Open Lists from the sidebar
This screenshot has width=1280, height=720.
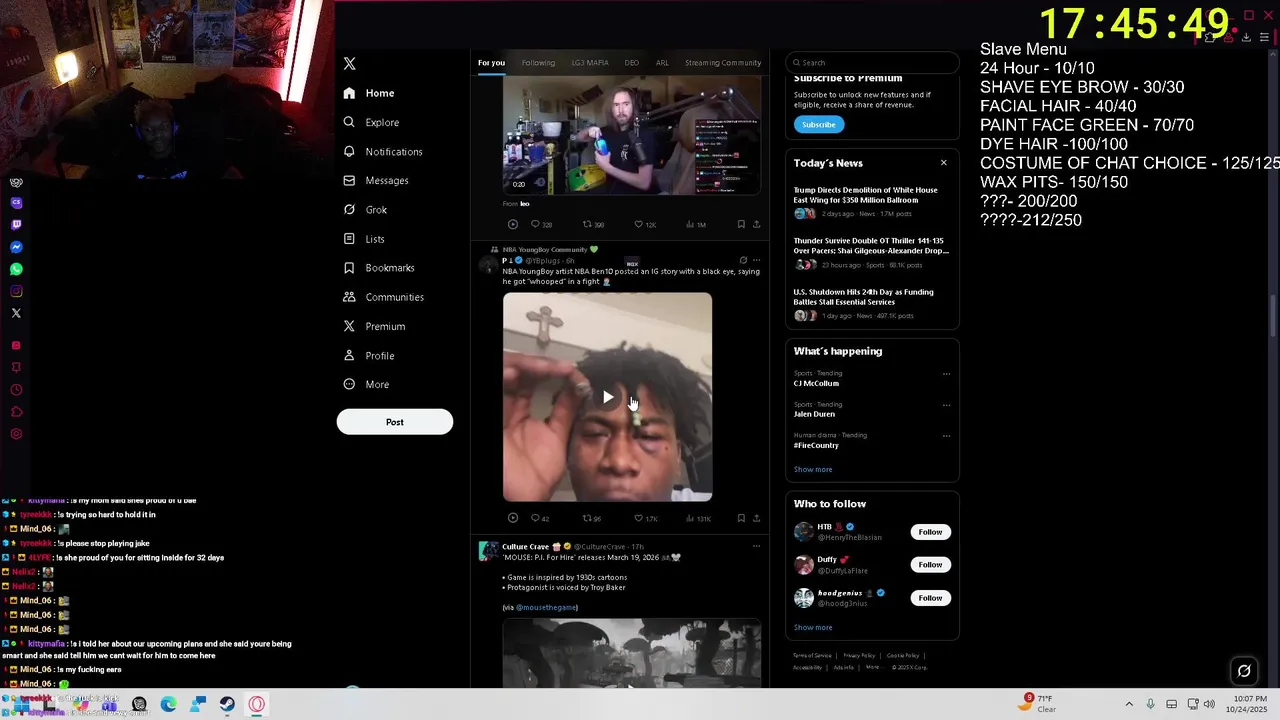click(364, 238)
